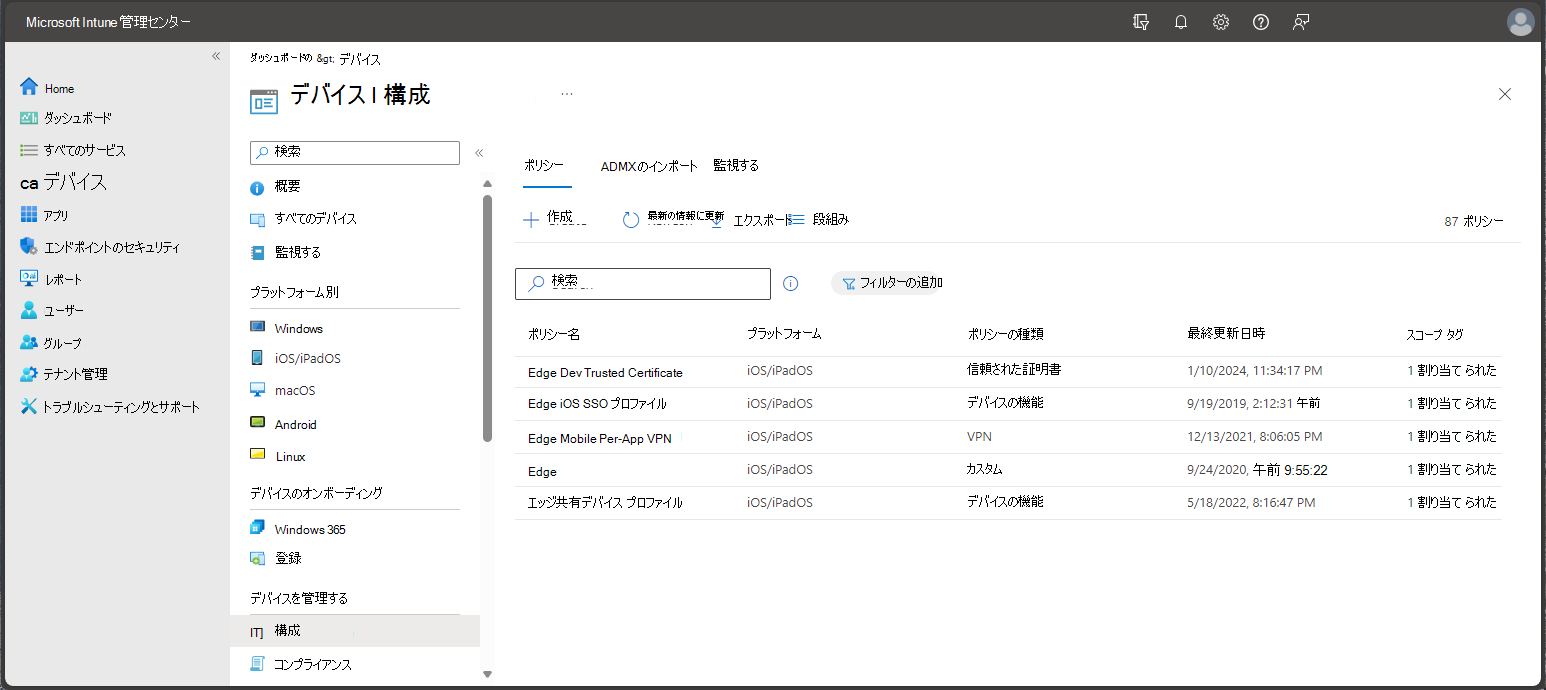This screenshot has height=690, width=1546.
Task: Click the Windows platform icon
Action: [257, 327]
